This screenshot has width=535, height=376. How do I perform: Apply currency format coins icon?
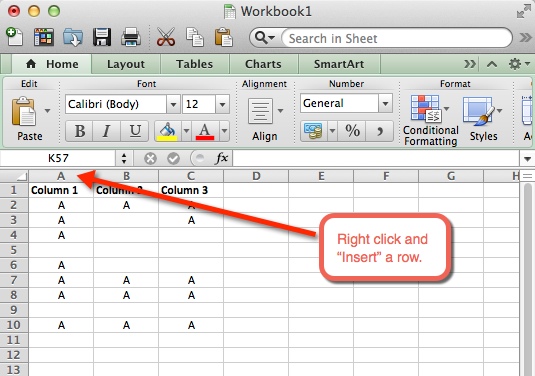[x=313, y=131]
